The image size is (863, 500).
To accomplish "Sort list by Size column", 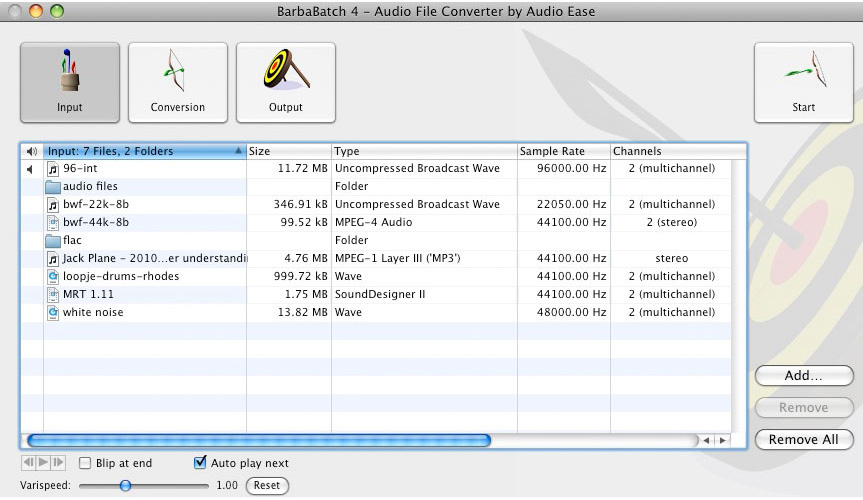I will pyautogui.click(x=288, y=152).
